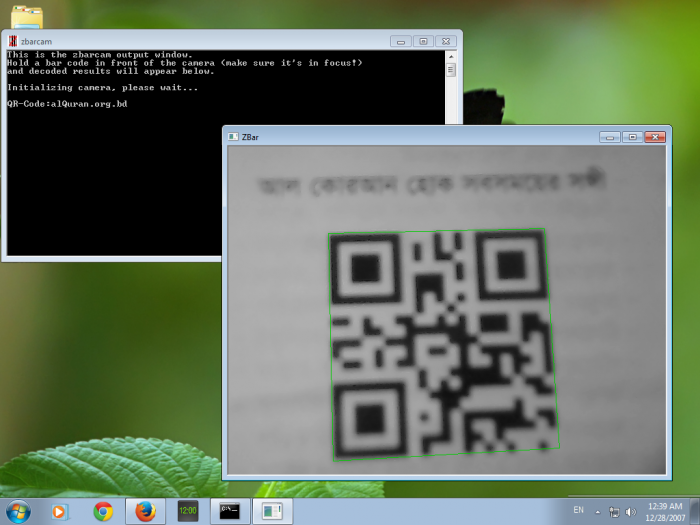This screenshot has width=700, height=525.
Task: Maximize the zbarcam window
Action: [x=423, y=42]
